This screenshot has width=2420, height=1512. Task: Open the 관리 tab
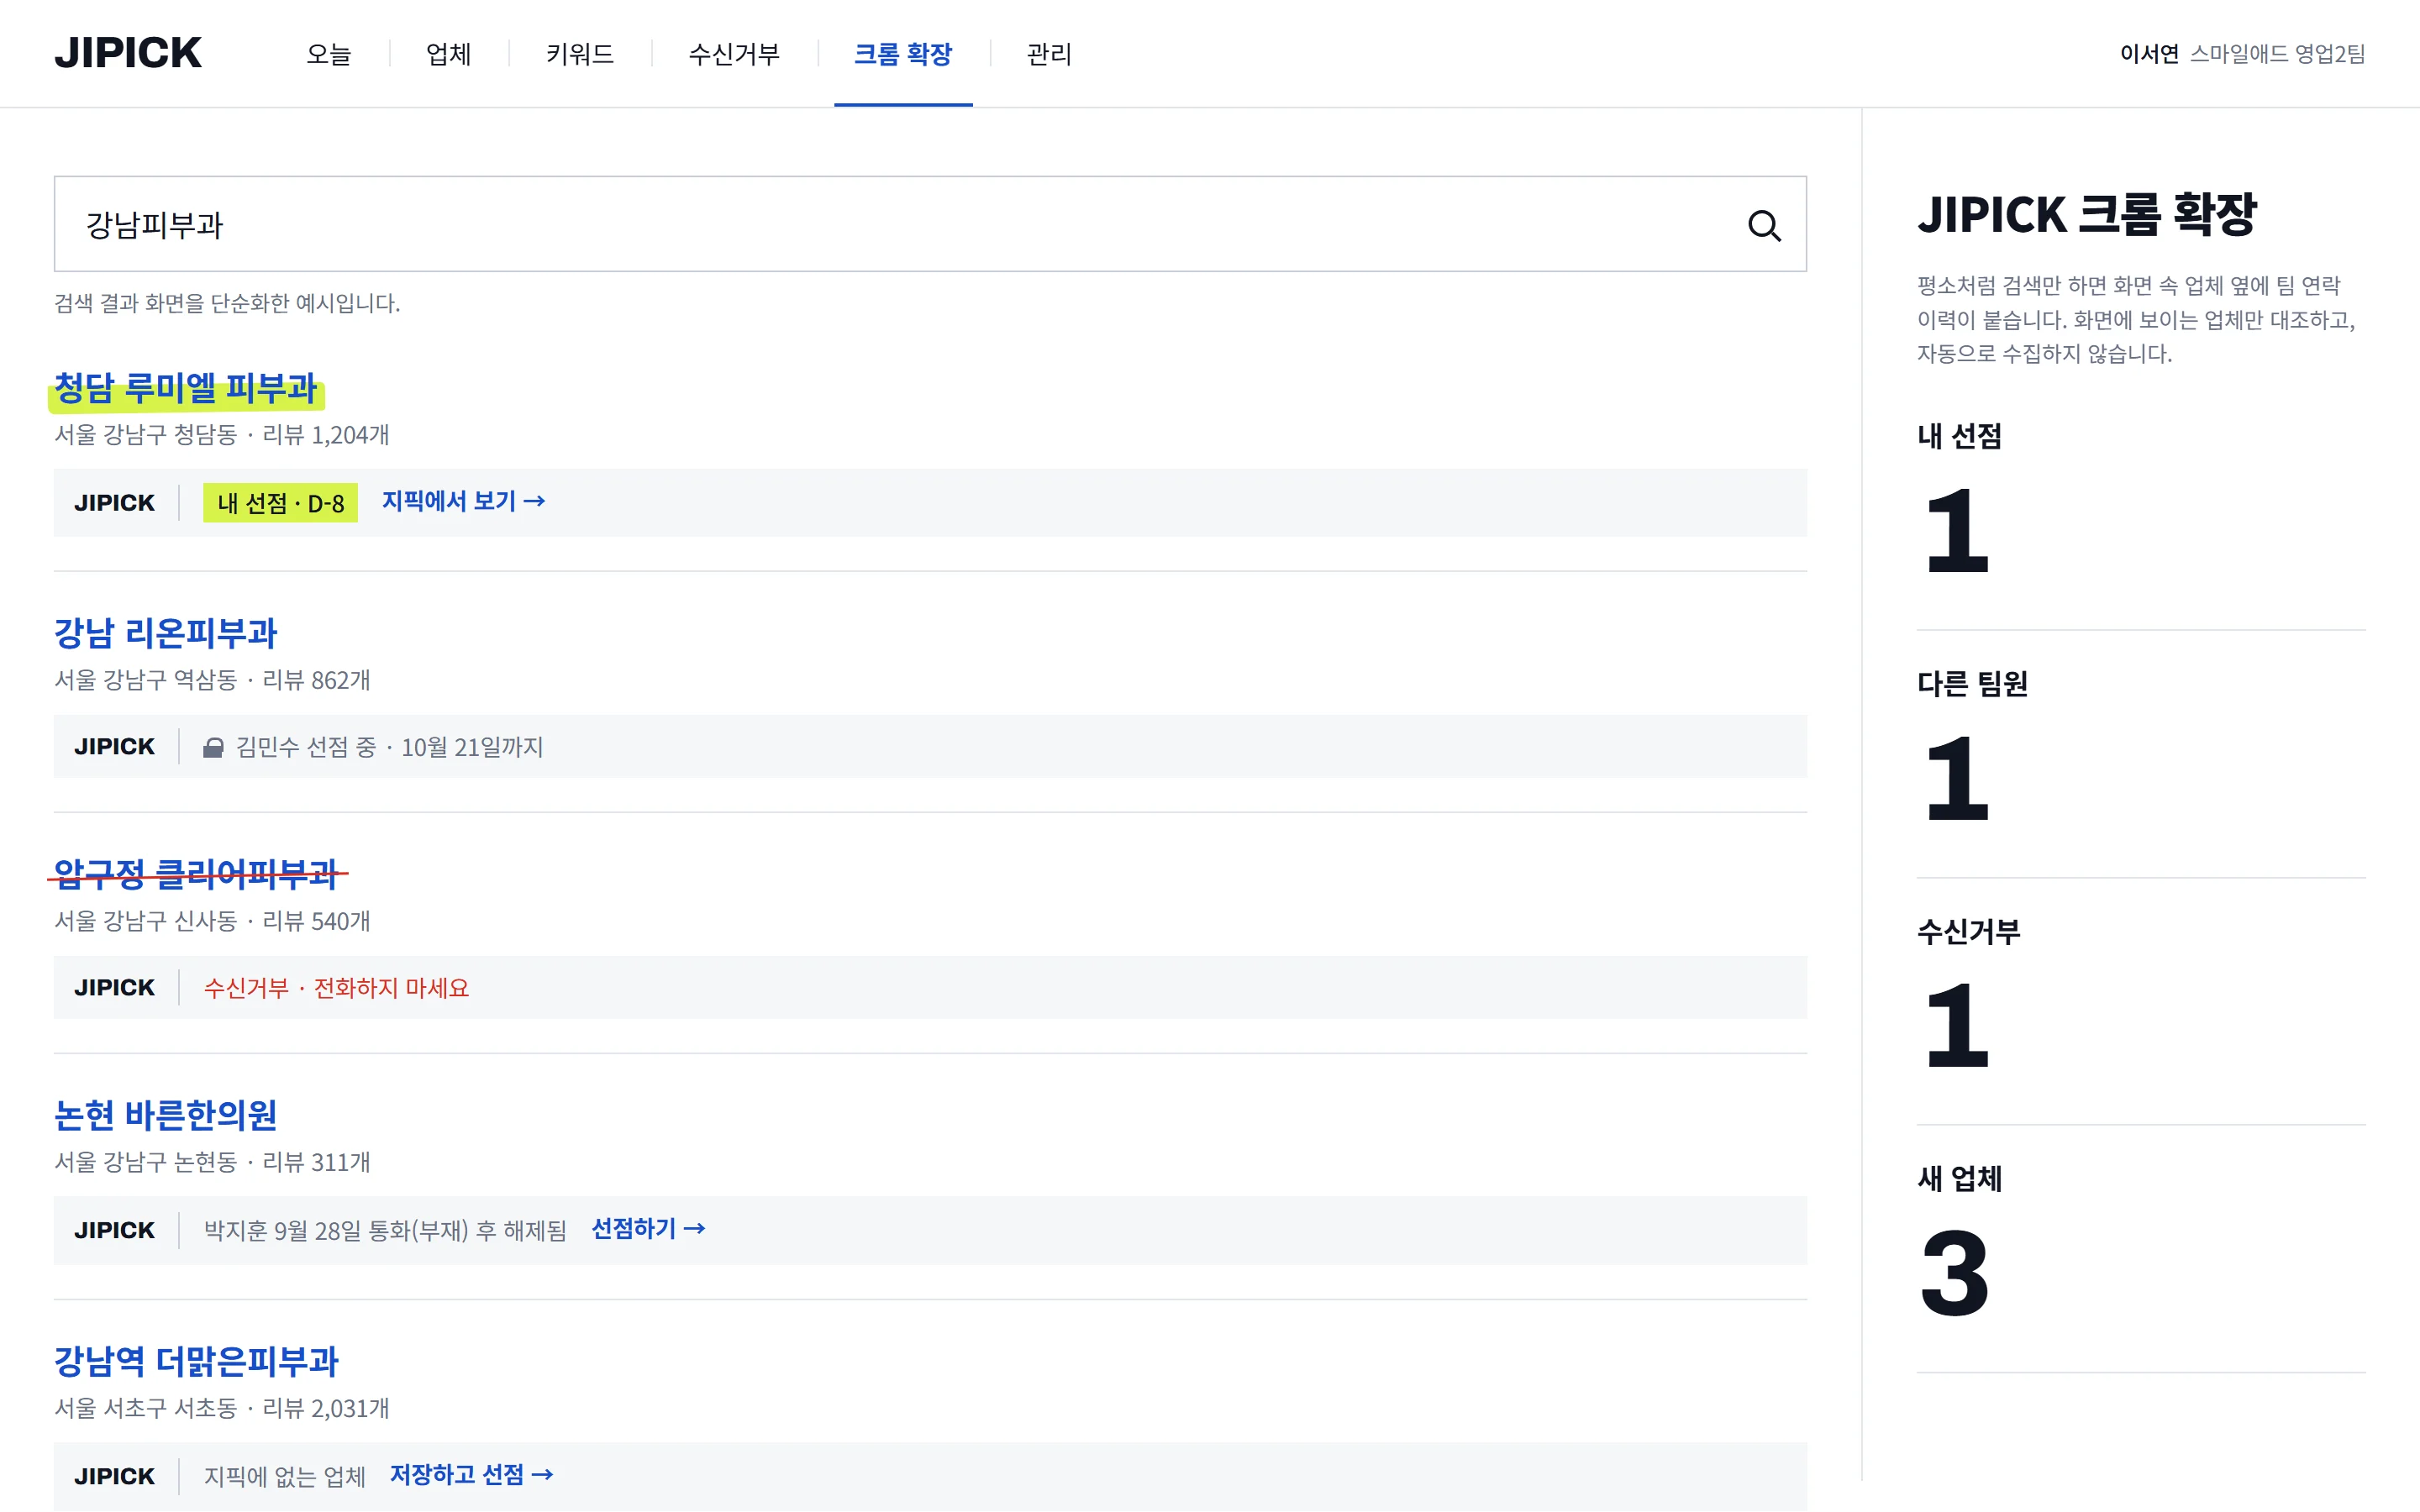click(x=1049, y=53)
